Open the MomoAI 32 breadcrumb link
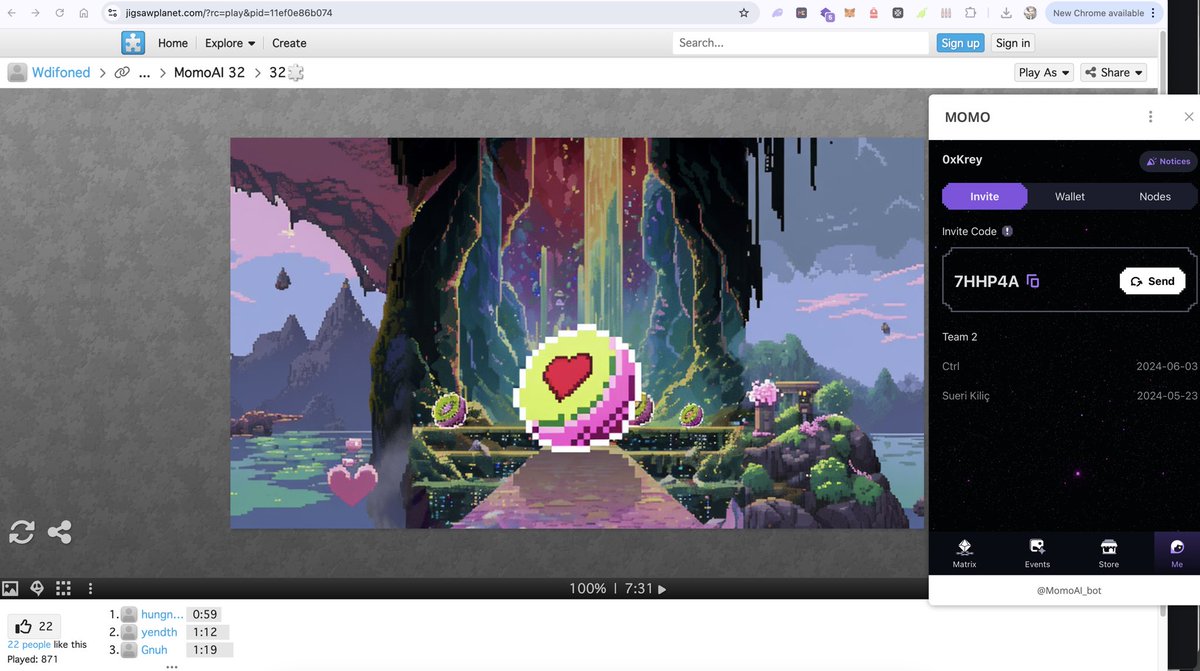Screen dimensions: 1200x671 point(209,72)
